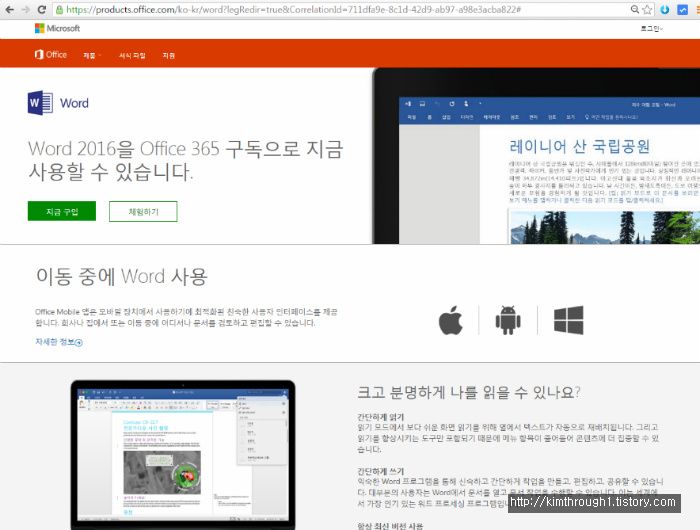This screenshot has height=530, width=700.
Task: Click the green 지금 구입 button
Action: pyautogui.click(x=62, y=211)
